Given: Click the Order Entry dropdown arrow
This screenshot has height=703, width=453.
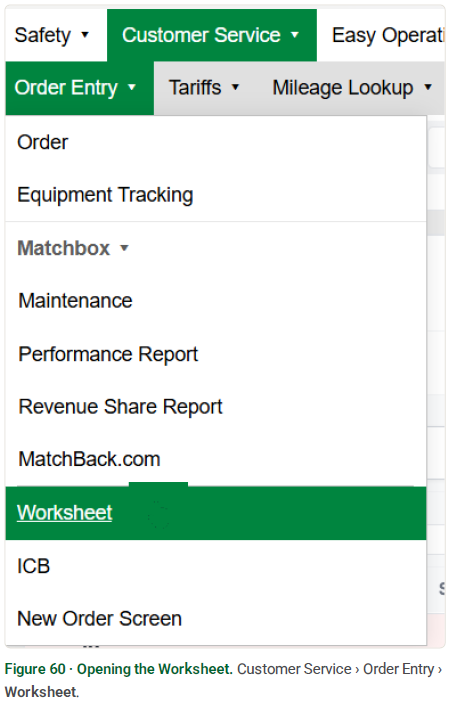Looking at the screenshot, I should pyautogui.click(x=132, y=87).
